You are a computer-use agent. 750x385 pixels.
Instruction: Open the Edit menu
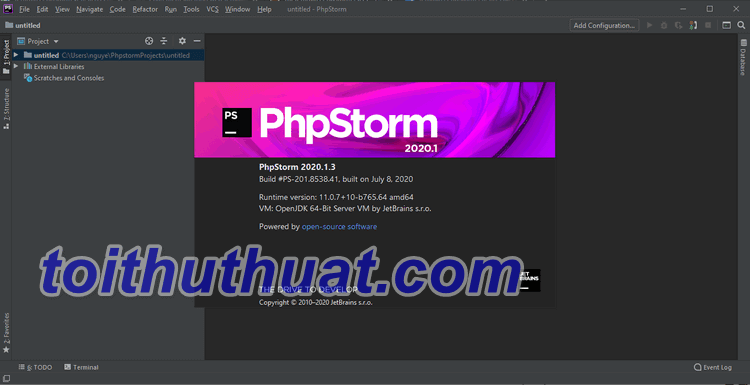point(42,9)
